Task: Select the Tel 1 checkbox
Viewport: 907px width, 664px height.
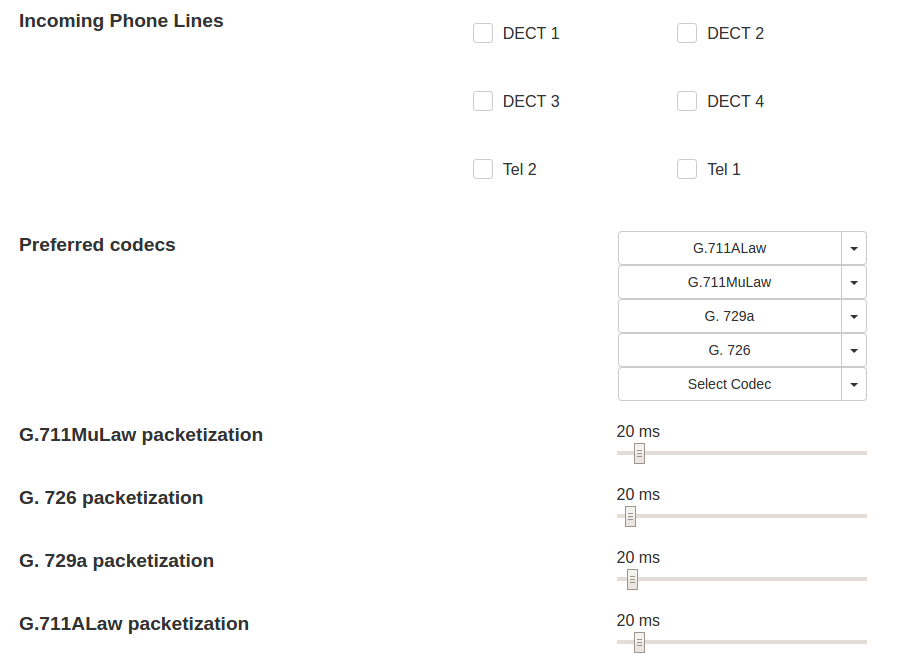Action: [x=687, y=169]
